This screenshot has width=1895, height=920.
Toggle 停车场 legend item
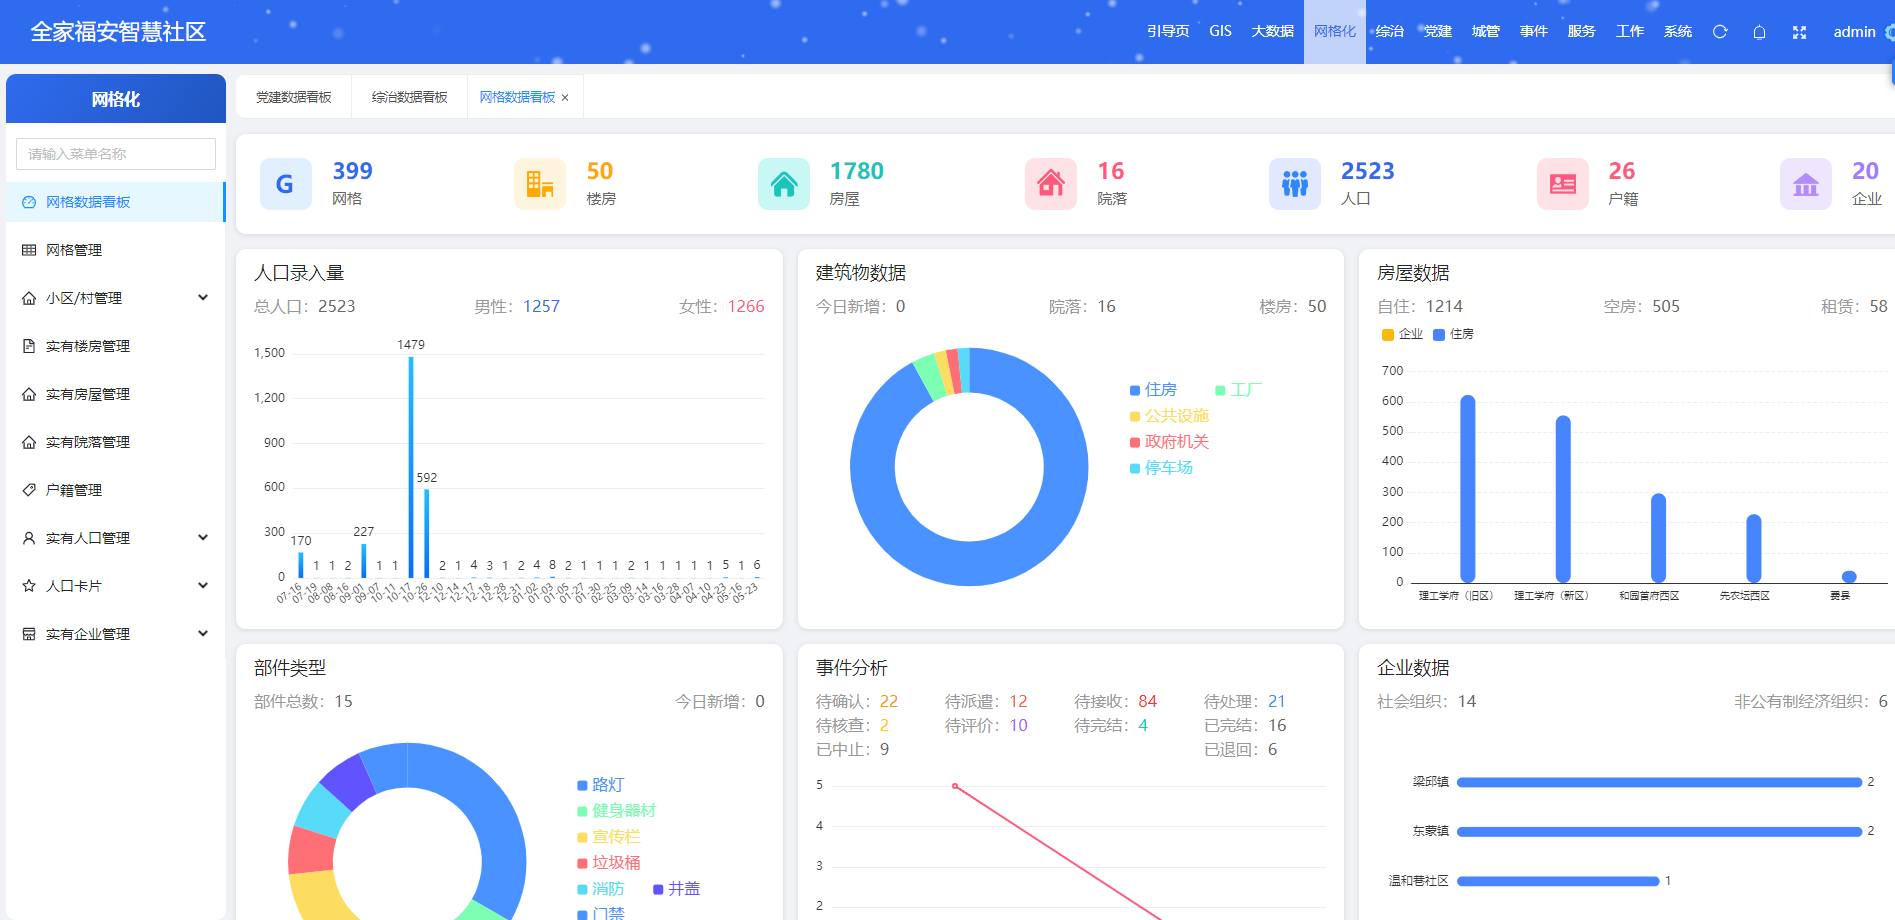pos(1161,468)
